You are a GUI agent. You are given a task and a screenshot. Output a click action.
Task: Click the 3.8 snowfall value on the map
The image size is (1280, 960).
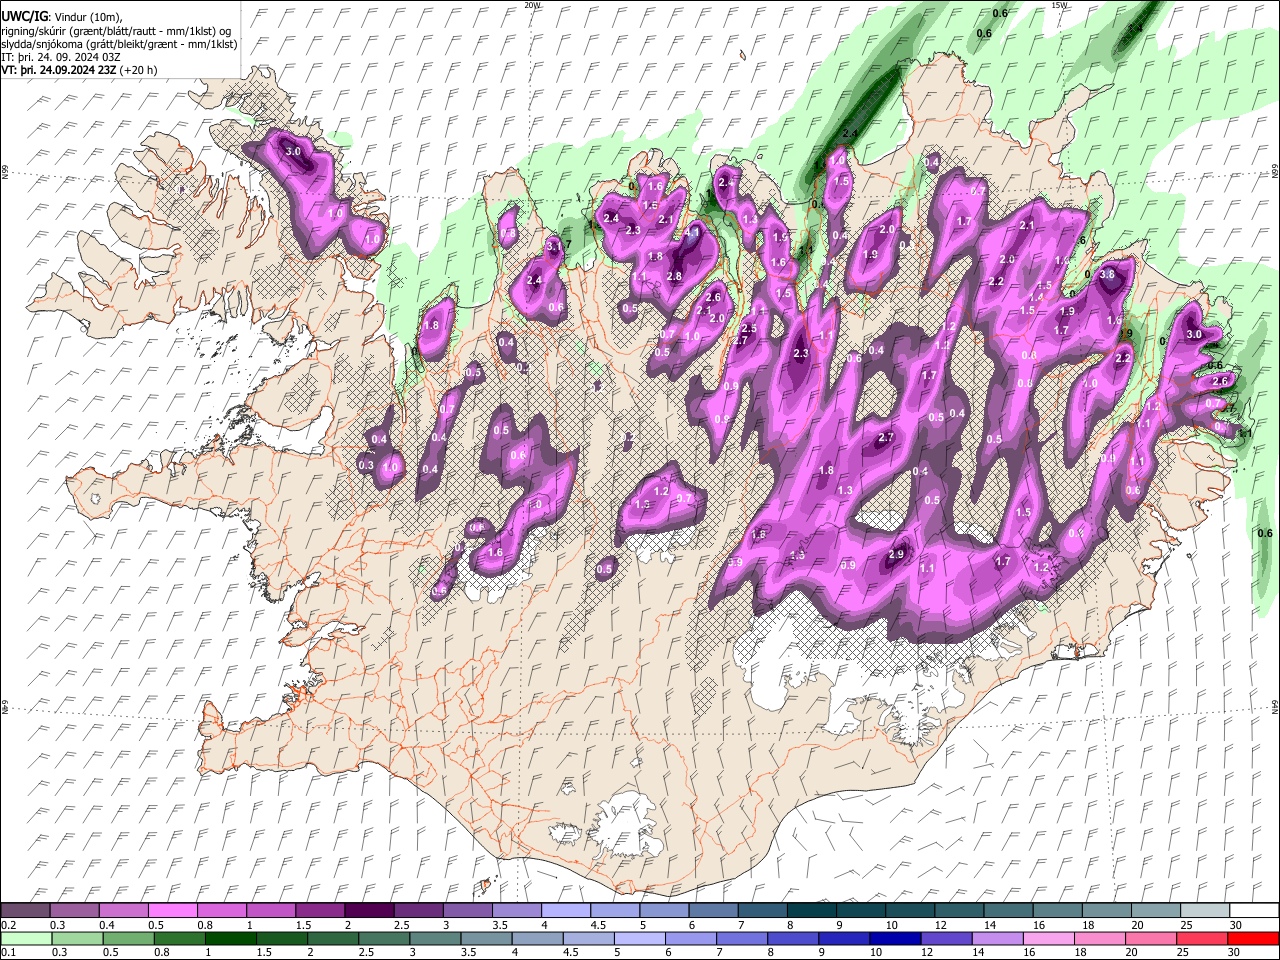click(1107, 274)
